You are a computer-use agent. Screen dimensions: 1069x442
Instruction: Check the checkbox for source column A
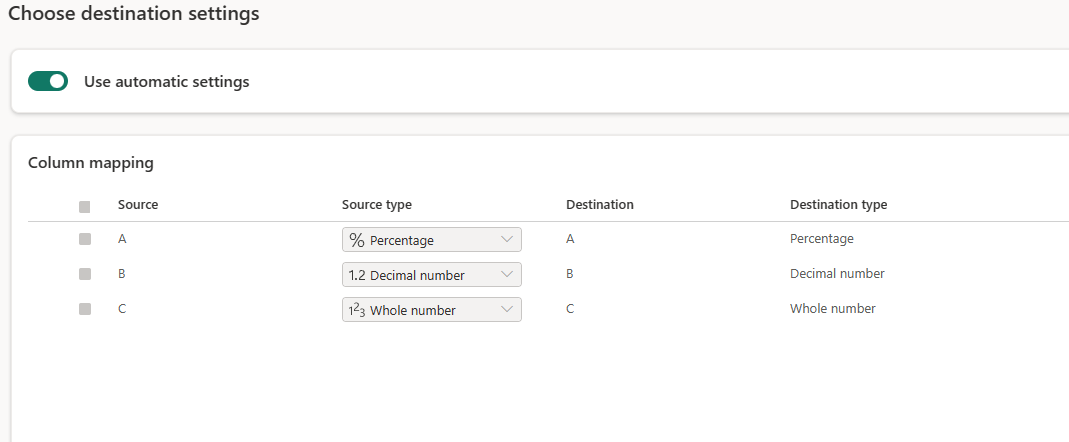tap(85, 239)
